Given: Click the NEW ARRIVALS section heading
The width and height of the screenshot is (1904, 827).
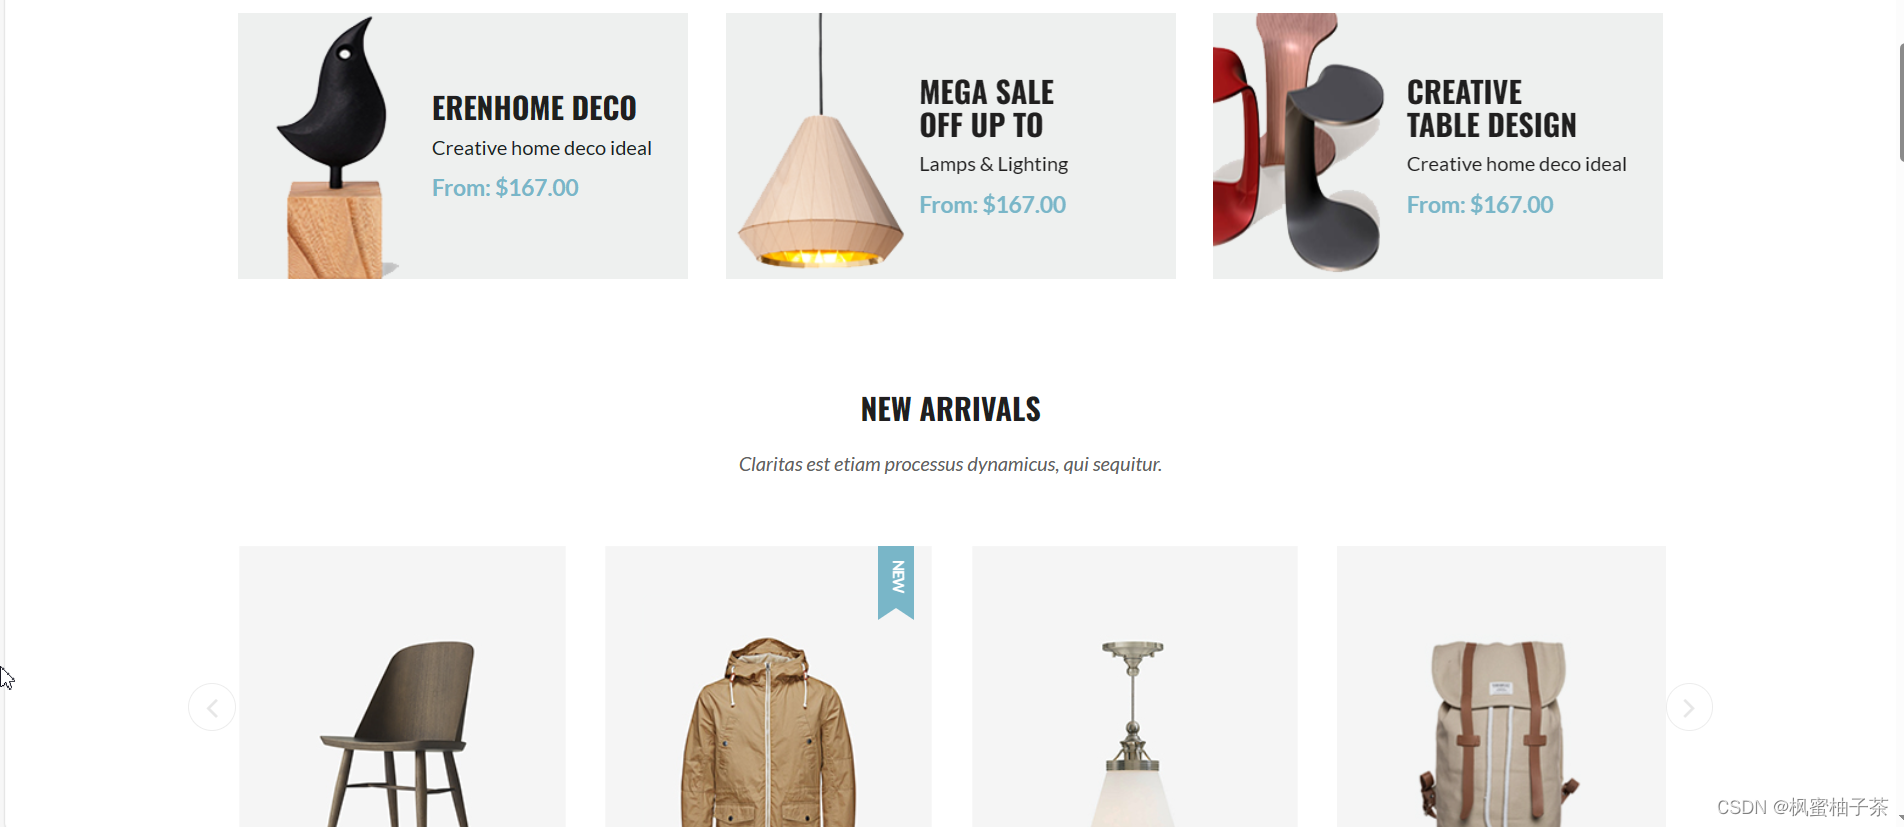Looking at the screenshot, I should click(x=951, y=409).
